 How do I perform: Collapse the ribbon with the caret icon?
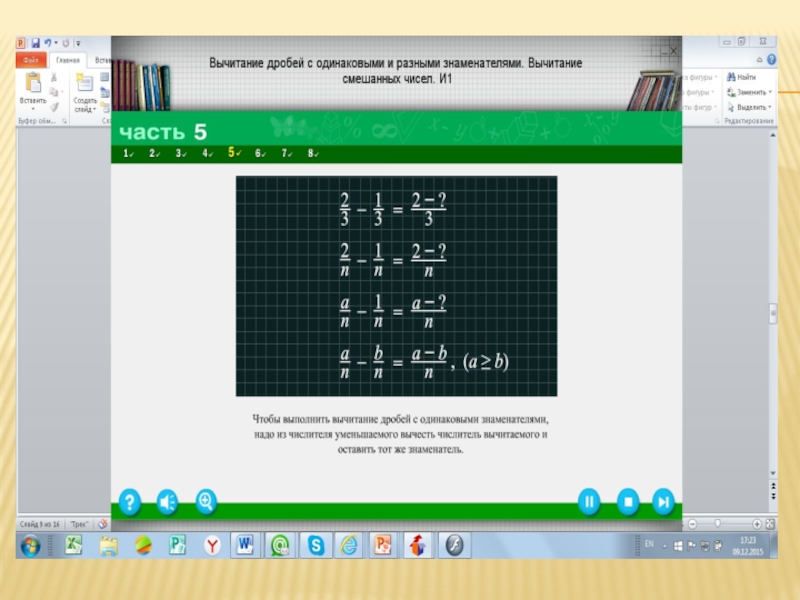coord(759,60)
